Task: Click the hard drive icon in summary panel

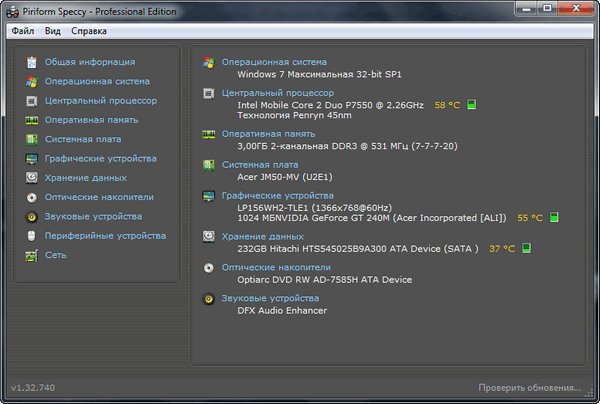Action: [x=209, y=236]
